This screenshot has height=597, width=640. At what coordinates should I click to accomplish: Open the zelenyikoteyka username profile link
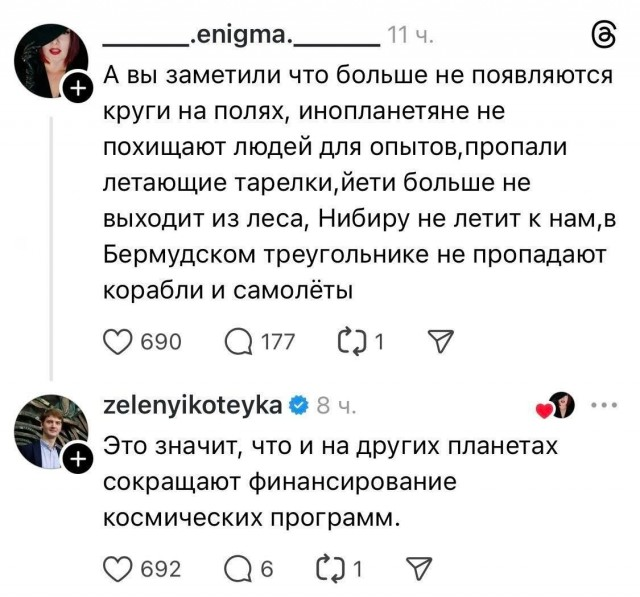pos(192,405)
